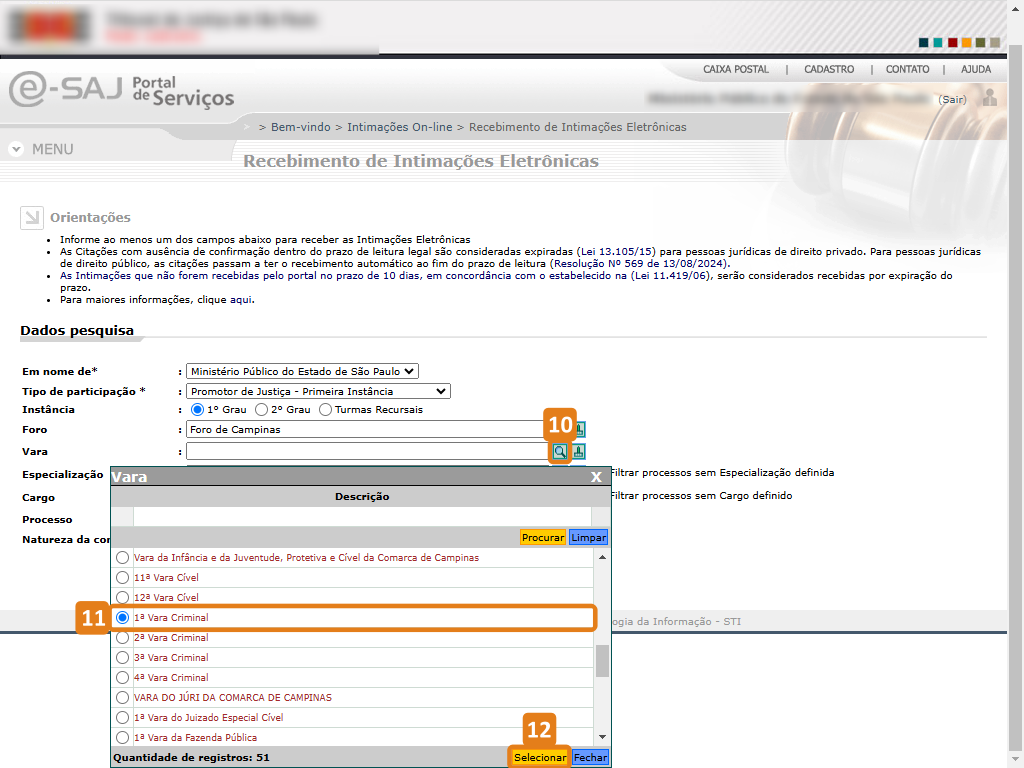Click the e-SAJ Portal de Serviços logo
Viewport: 1024px width, 768px height.
[121, 90]
